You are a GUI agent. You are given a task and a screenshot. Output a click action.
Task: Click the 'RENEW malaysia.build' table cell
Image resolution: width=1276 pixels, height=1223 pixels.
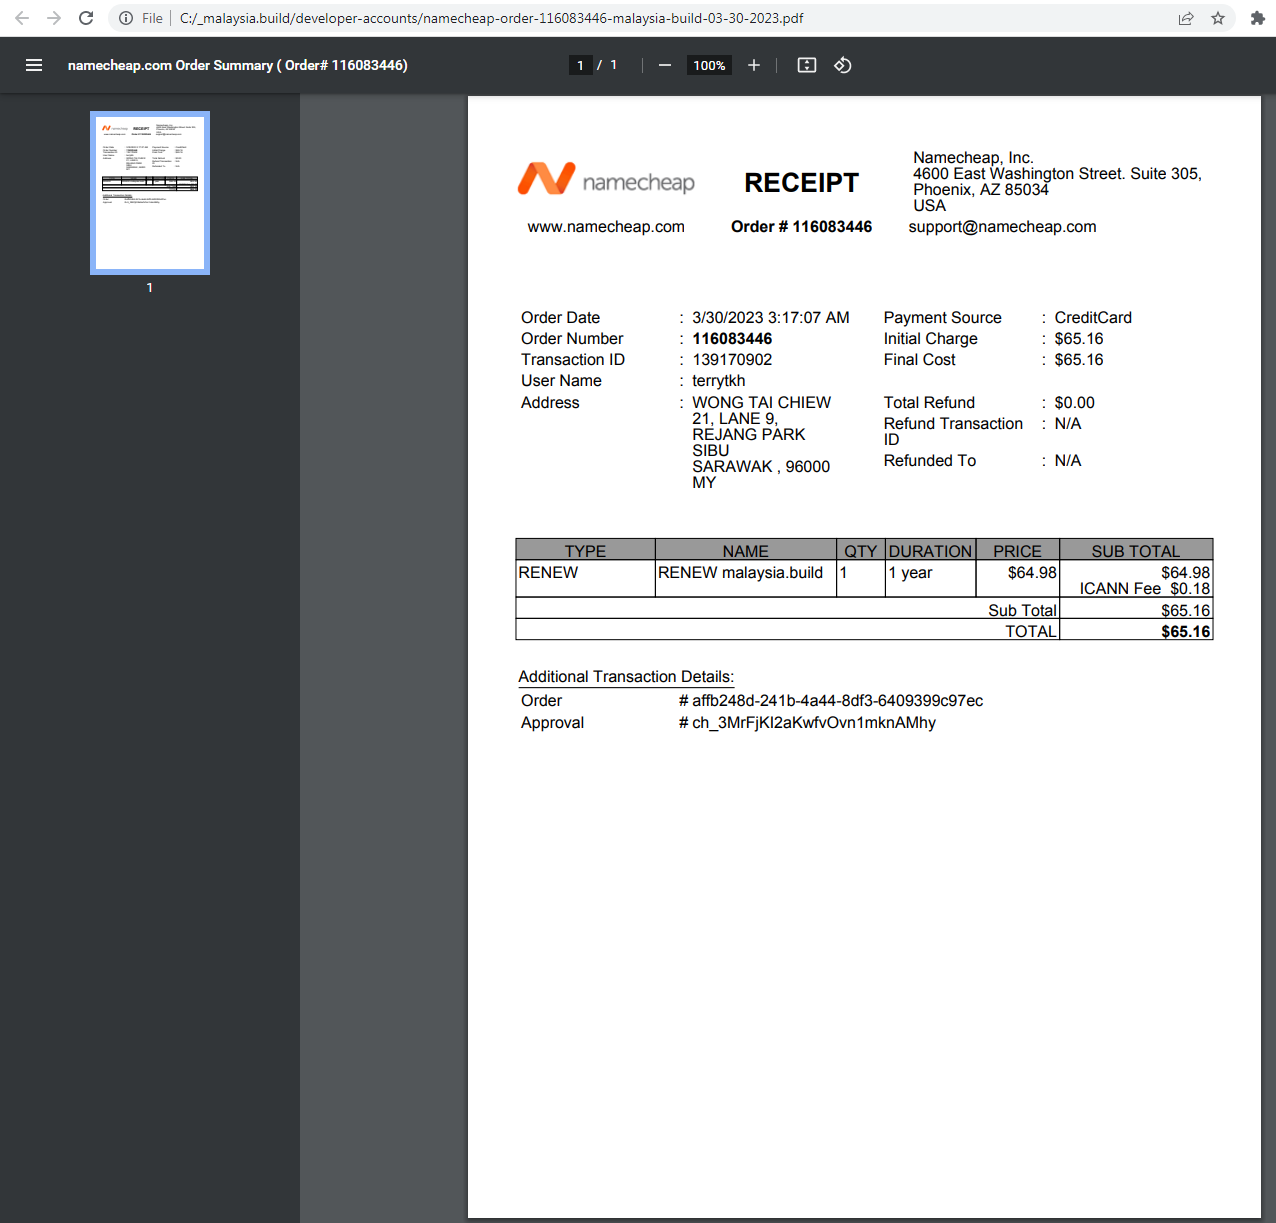click(745, 578)
